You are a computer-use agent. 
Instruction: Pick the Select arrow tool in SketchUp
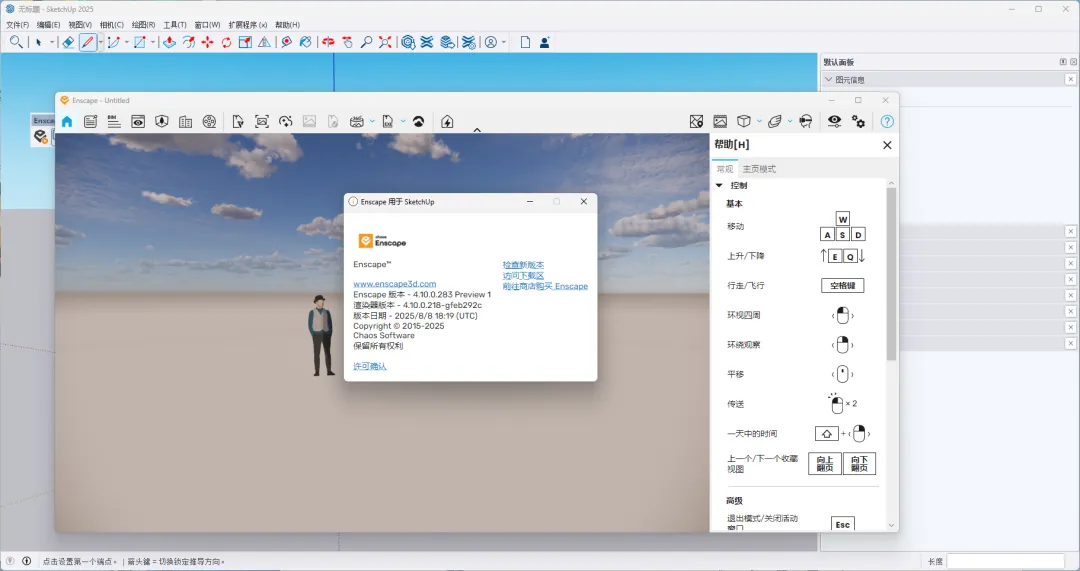tap(39, 42)
